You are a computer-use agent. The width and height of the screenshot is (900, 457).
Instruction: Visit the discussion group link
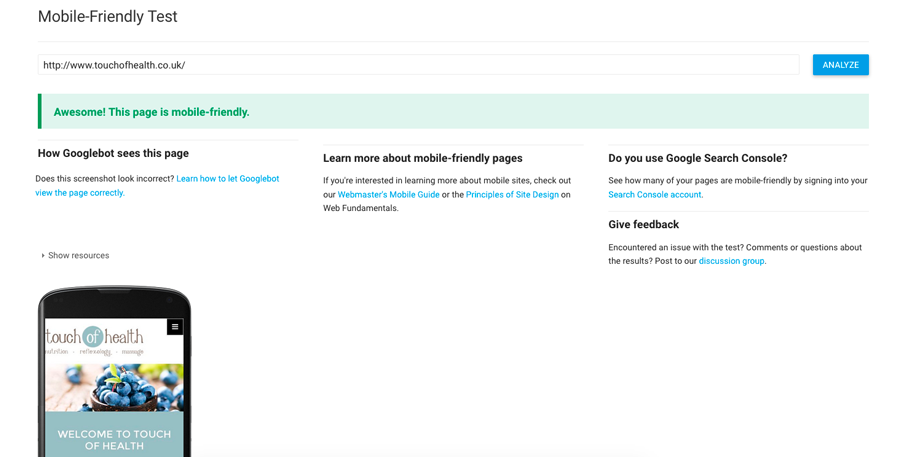[x=731, y=261]
